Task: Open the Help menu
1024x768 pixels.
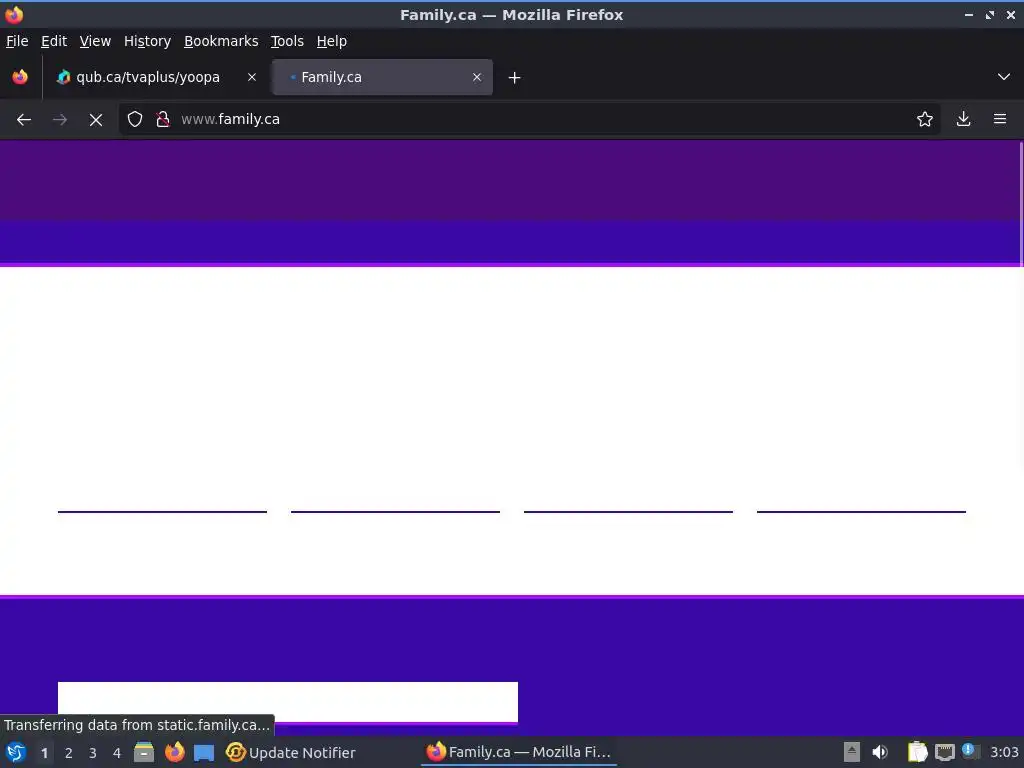Action: [331, 41]
